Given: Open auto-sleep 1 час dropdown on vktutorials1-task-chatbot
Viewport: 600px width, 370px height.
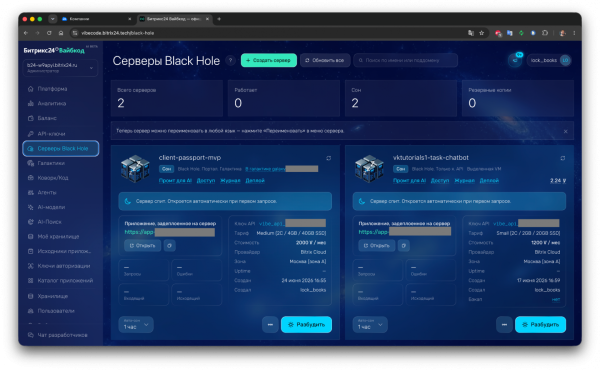Looking at the screenshot, I should 370,324.
